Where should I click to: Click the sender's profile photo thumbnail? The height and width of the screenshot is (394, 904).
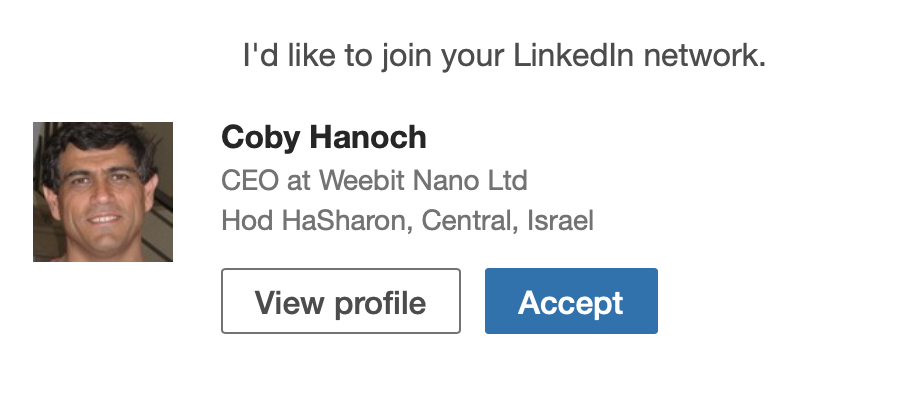[x=103, y=192]
